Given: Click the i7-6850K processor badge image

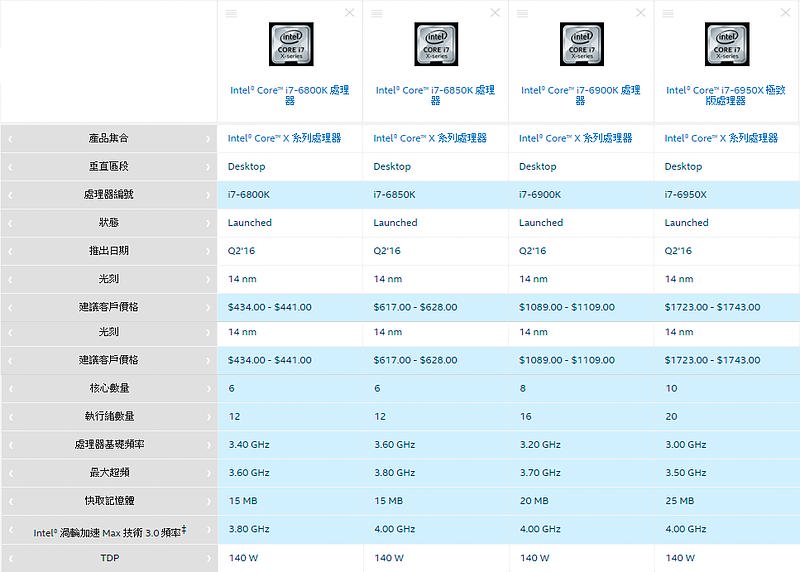Looking at the screenshot, I should coord(436,44).
